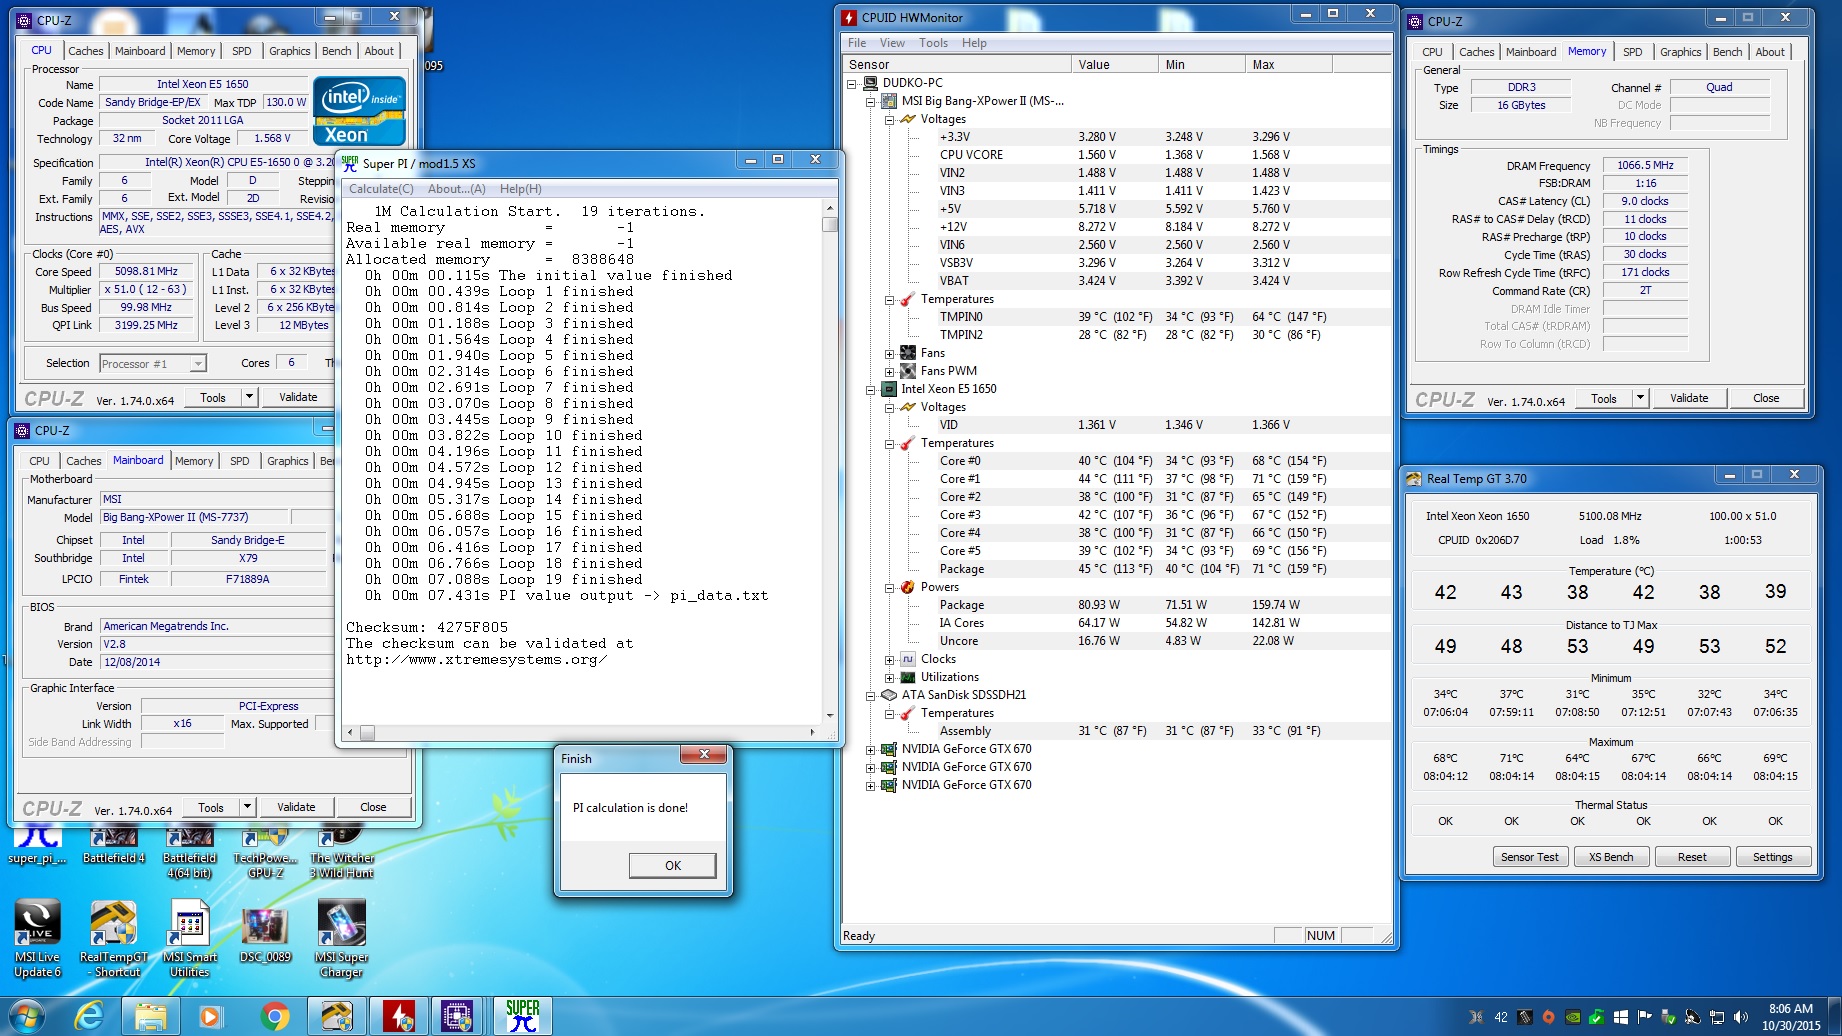Open the Battlefield 4 (64 bit) desktop shortcut

(190, 852)
